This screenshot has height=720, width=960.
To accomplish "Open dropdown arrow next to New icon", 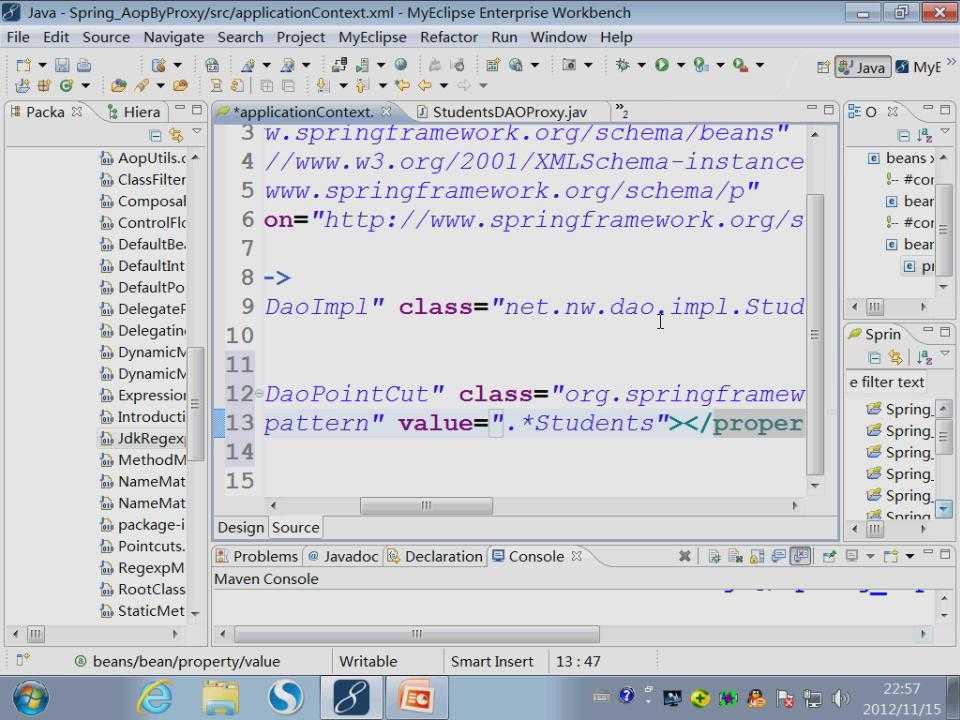I will point(42,65).
